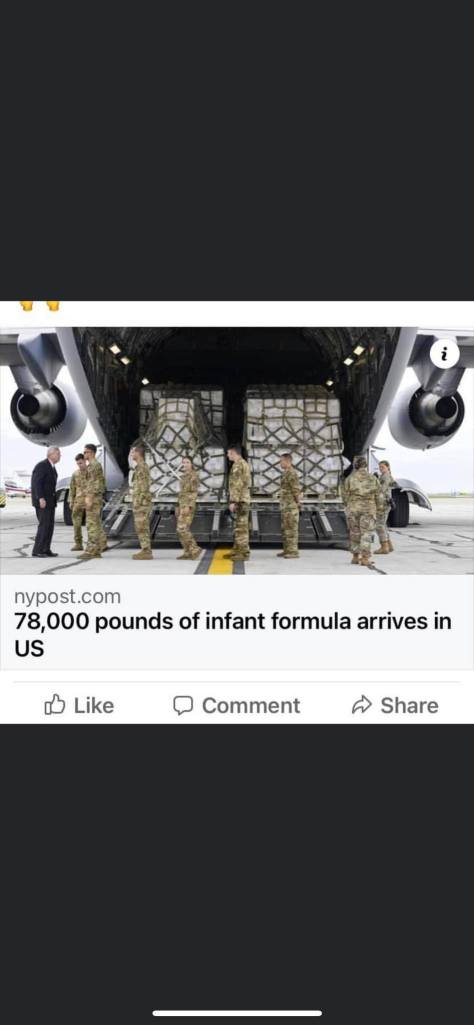Image resolution: width=474 pixels, height=1025 pixels.
Task: Tap the "Comment" text label
Action: 251,705
